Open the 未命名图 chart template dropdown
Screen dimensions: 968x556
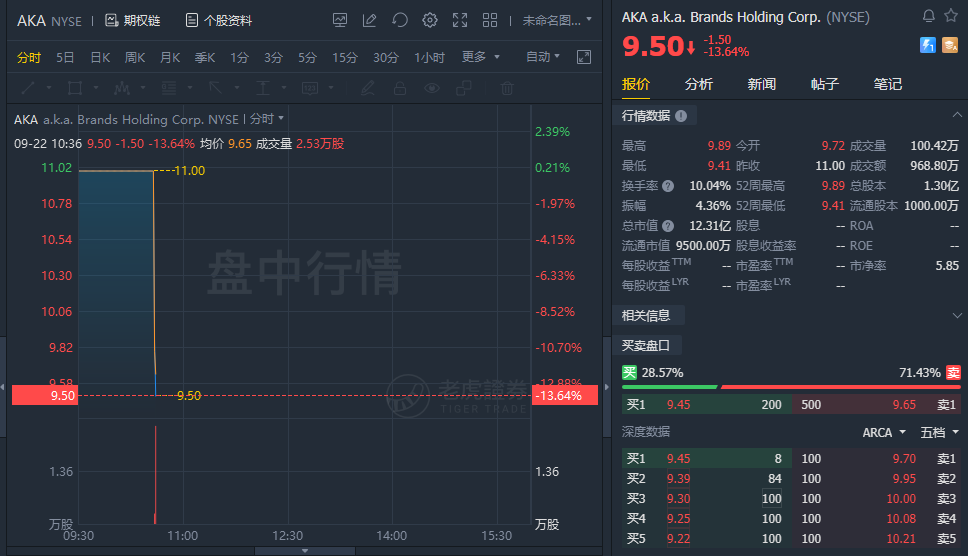pos(557,20)
